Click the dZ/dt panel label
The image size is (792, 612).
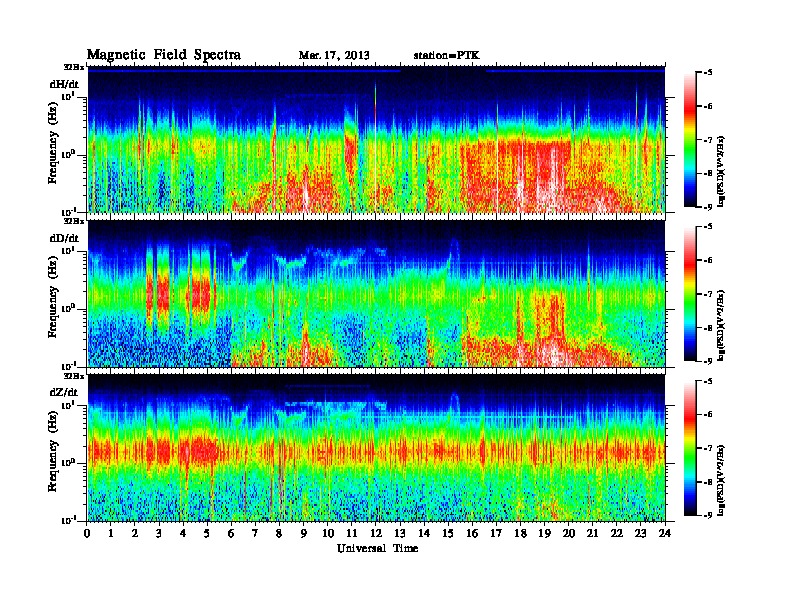(64, 392)
